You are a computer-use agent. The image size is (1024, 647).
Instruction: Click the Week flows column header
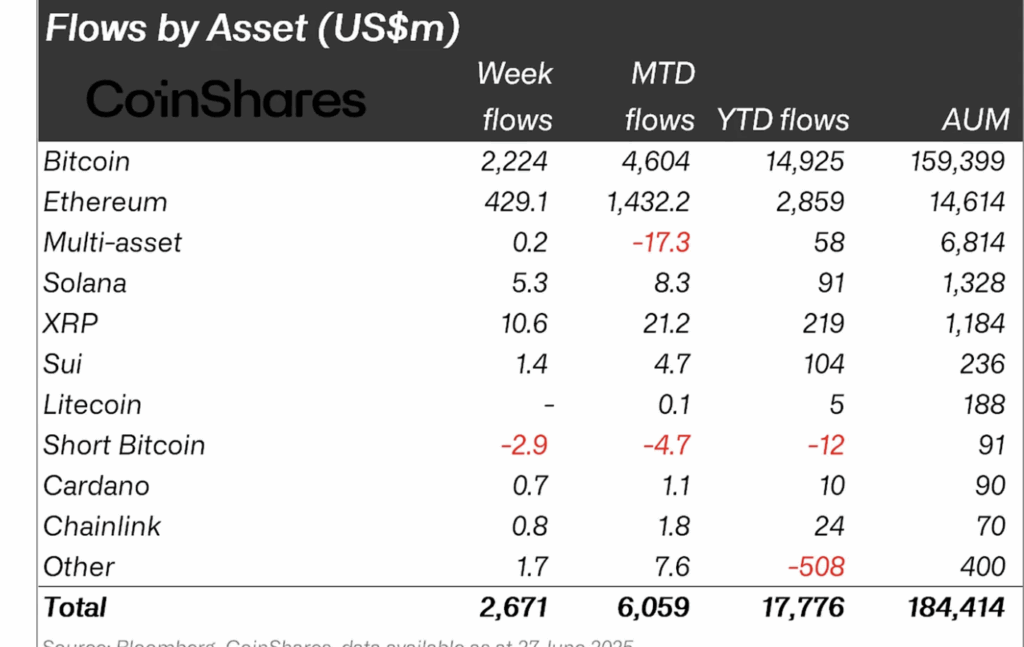pyautogui.click(x=515, y=97)
